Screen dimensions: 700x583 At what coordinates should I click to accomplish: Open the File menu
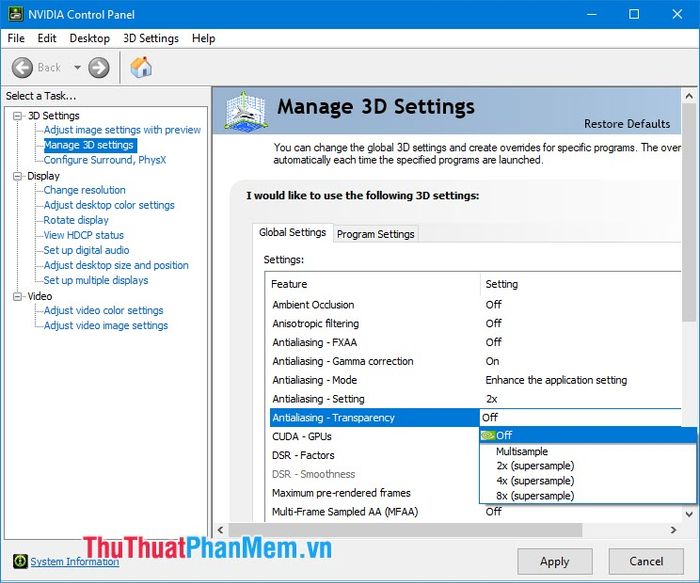tap(16, 38)
